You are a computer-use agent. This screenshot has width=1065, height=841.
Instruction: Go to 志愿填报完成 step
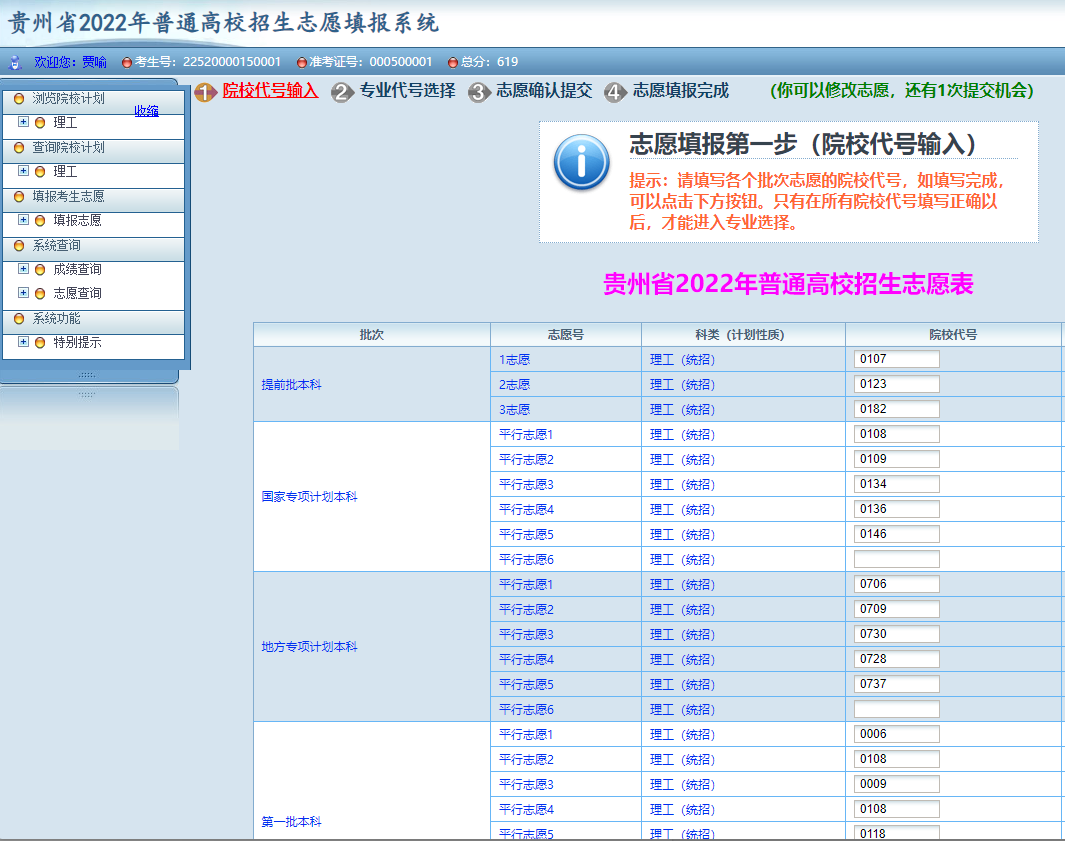tap(681, 90)
